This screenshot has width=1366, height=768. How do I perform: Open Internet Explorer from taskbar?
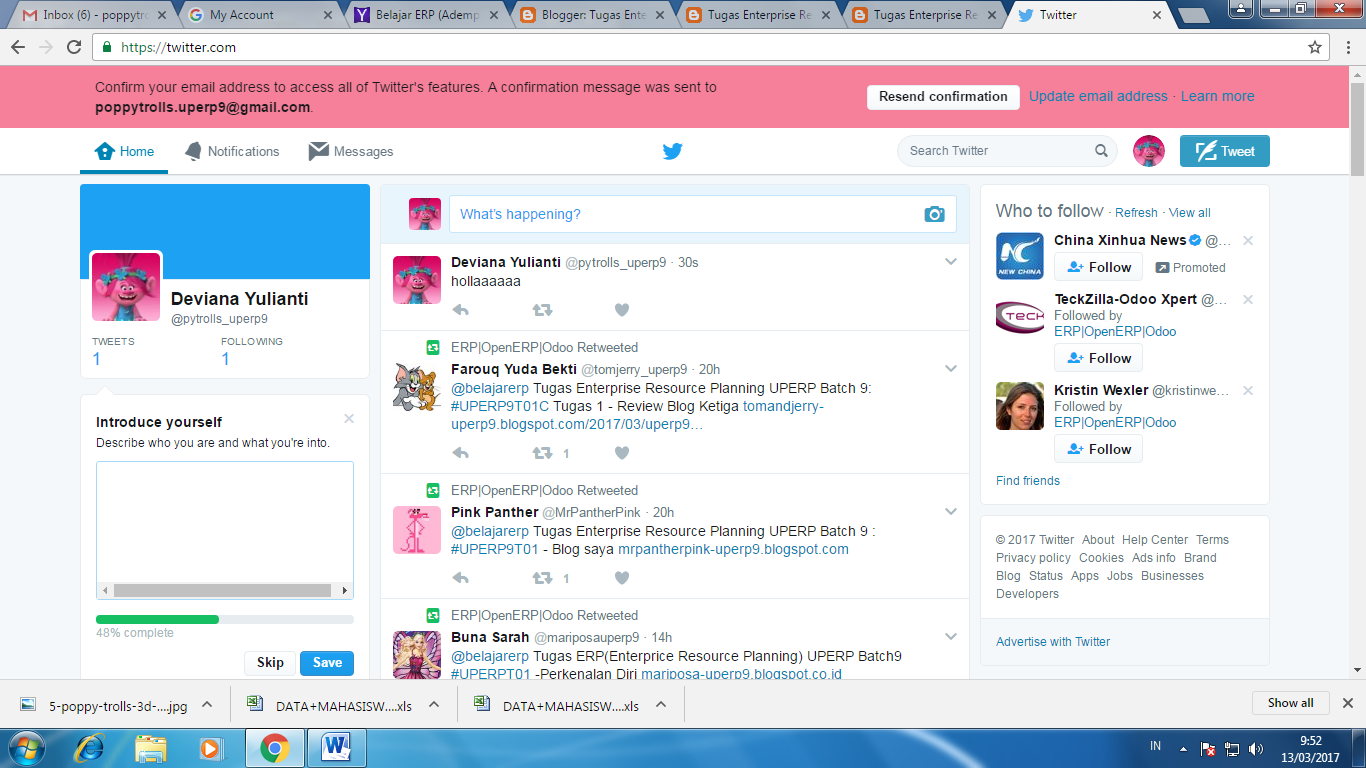89,747
